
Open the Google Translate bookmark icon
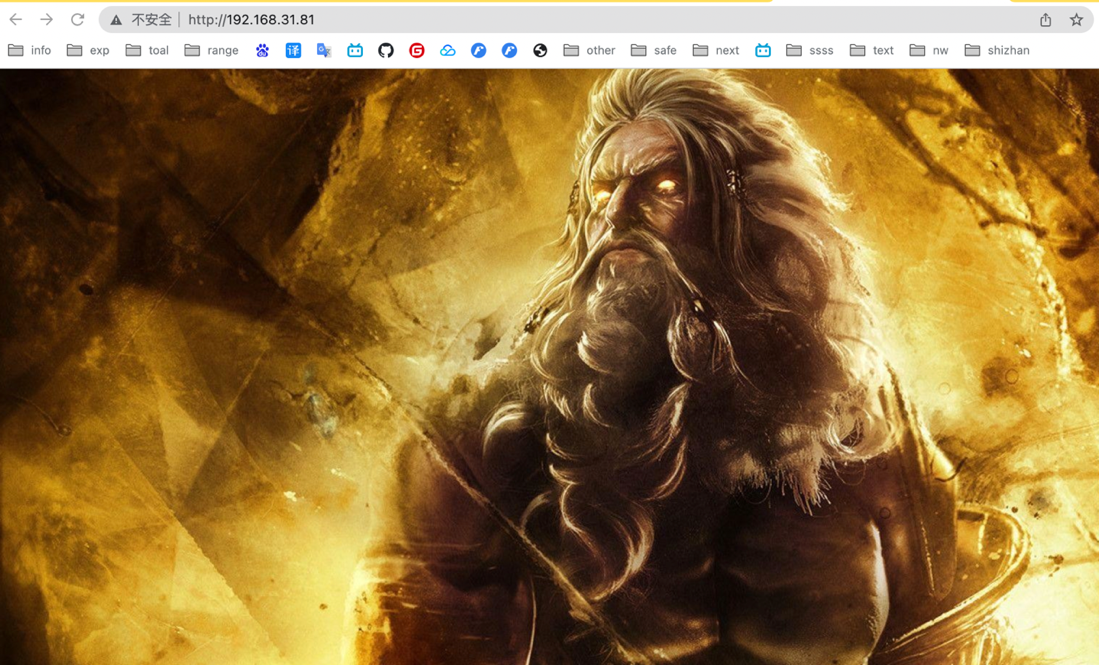[324, 50]
